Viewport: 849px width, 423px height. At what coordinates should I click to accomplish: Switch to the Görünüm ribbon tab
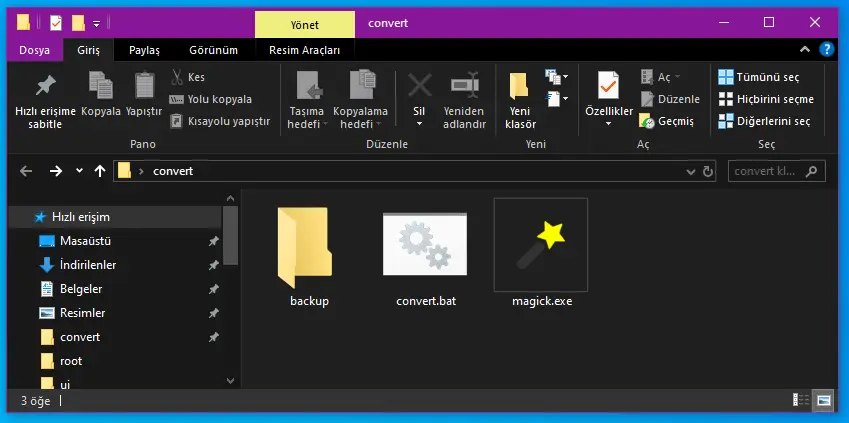(213, 50)
